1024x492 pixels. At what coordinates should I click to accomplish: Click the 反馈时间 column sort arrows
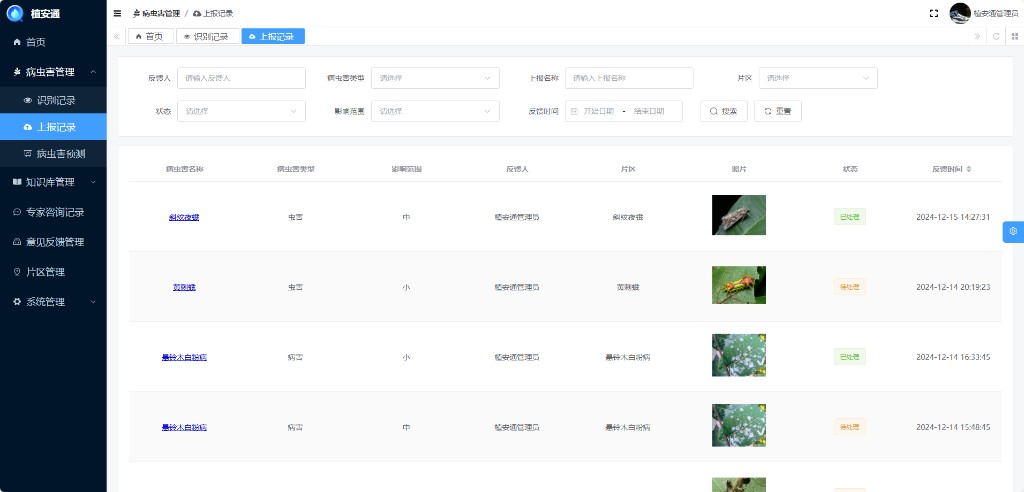pyautogui.click(x=968, y=169)
